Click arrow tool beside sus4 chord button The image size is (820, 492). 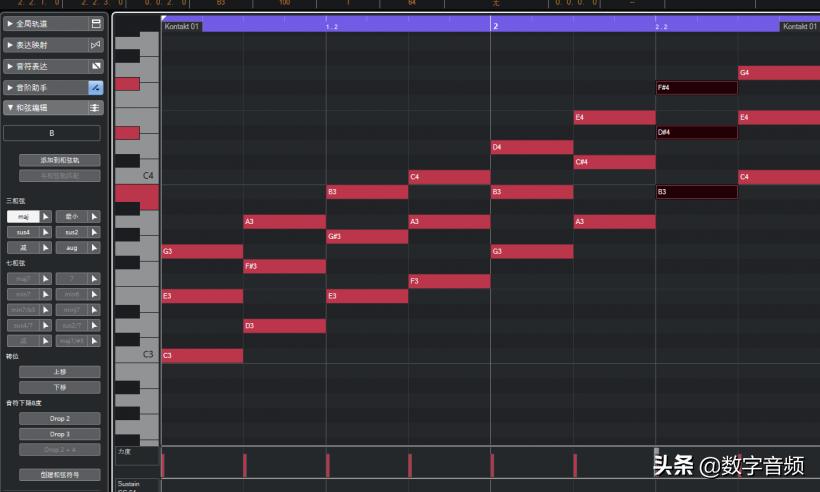pyautogui.click(x=45, y=232)
